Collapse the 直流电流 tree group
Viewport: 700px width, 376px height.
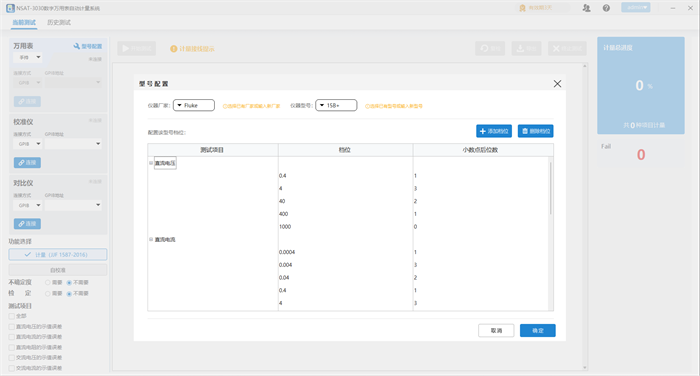click(151, 239)
